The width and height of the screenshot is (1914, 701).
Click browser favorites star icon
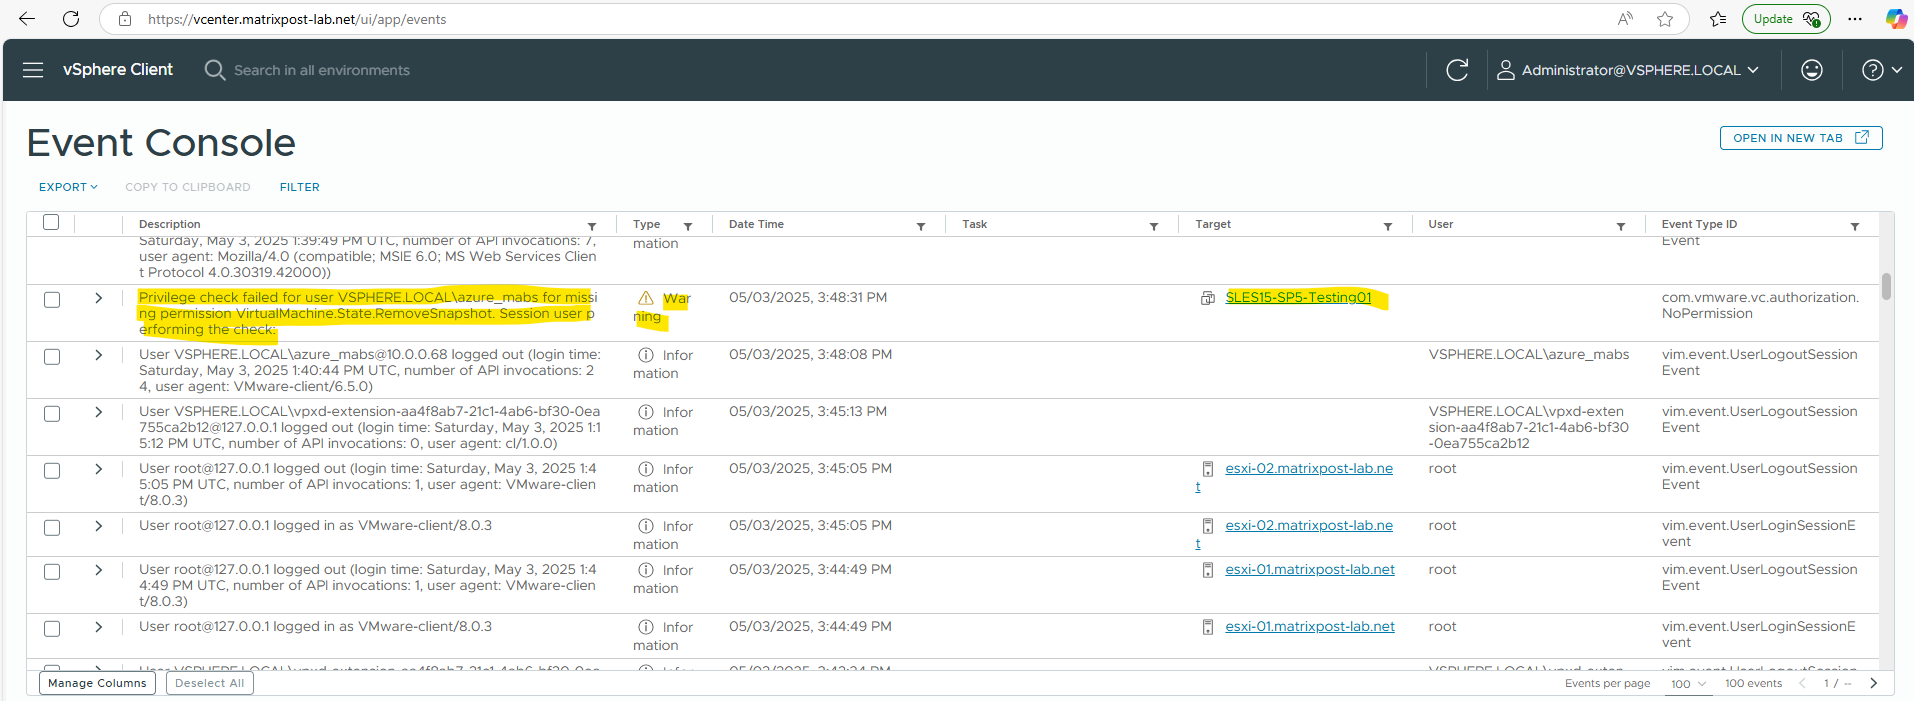(1665, 19)
